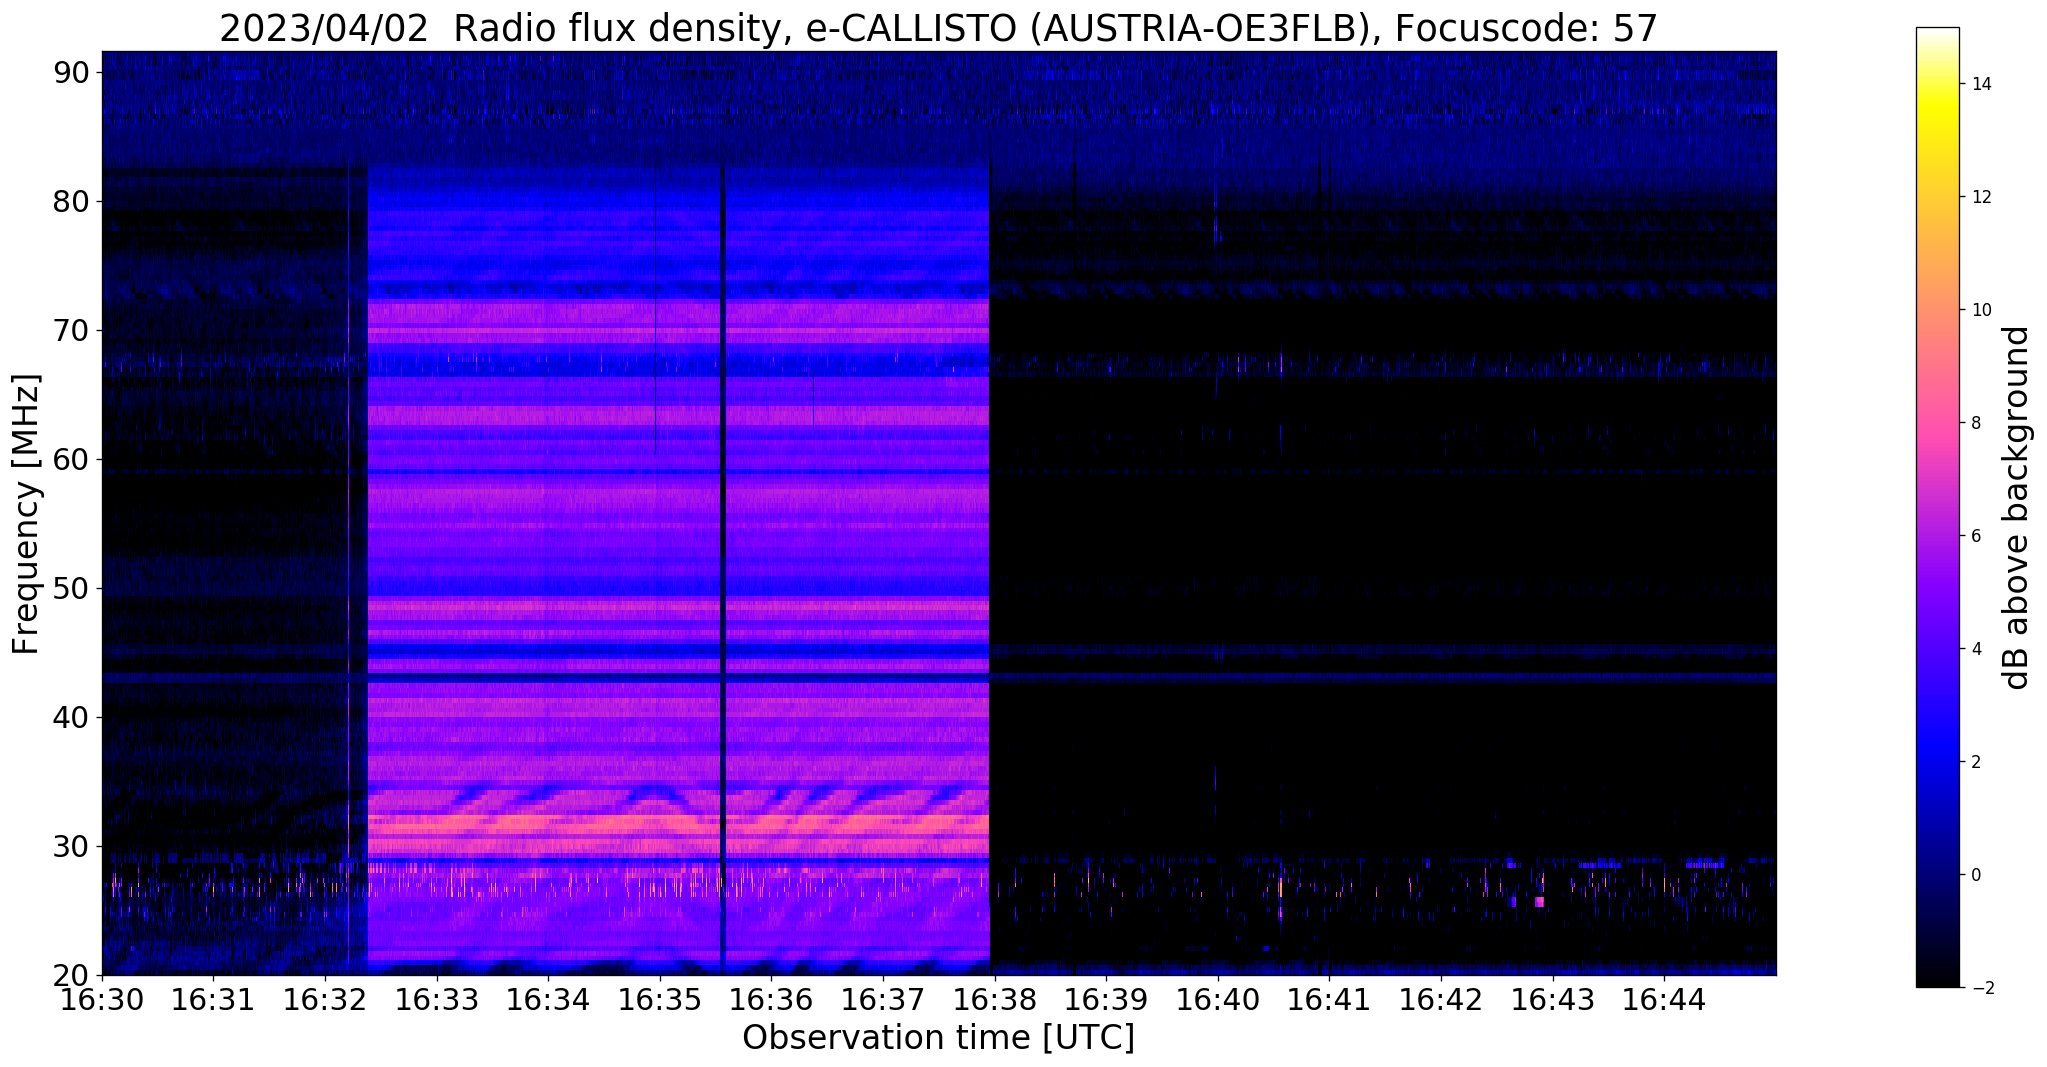Click the 16:33 time tick label
Image resolution: width=2047 pixels, height=1067 pixels.
(x=437, y=998)
